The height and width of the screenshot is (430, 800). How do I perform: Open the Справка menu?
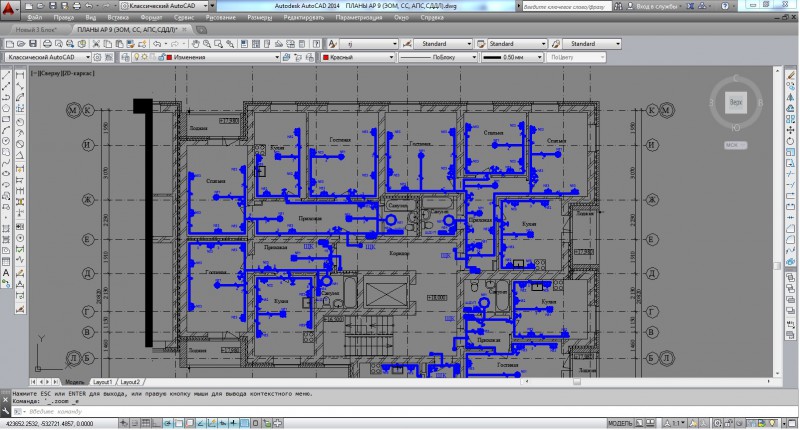432,17
